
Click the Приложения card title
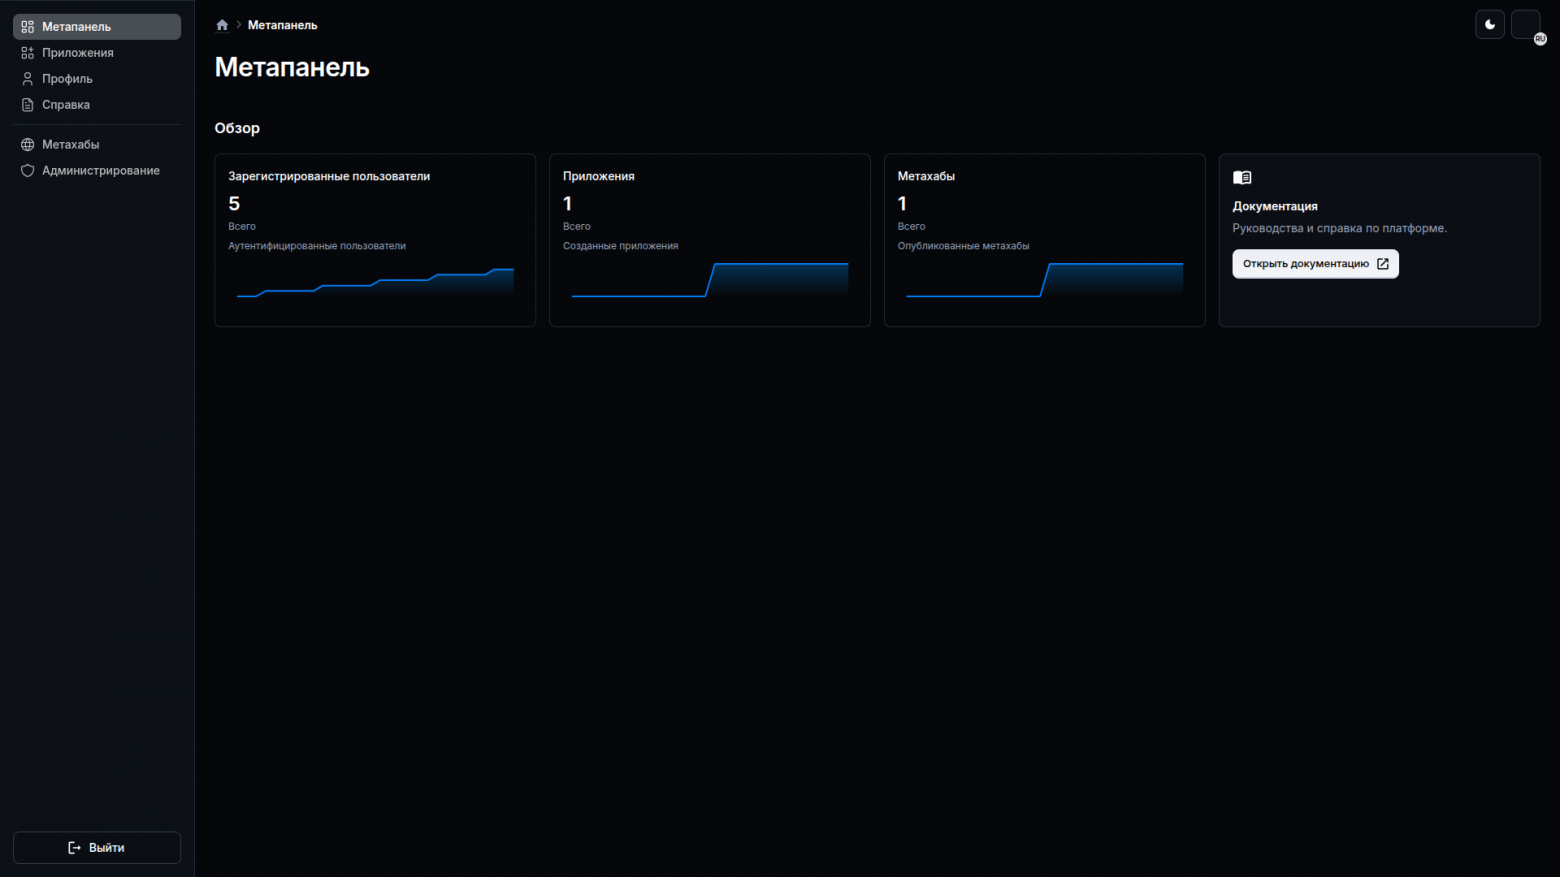598,176
